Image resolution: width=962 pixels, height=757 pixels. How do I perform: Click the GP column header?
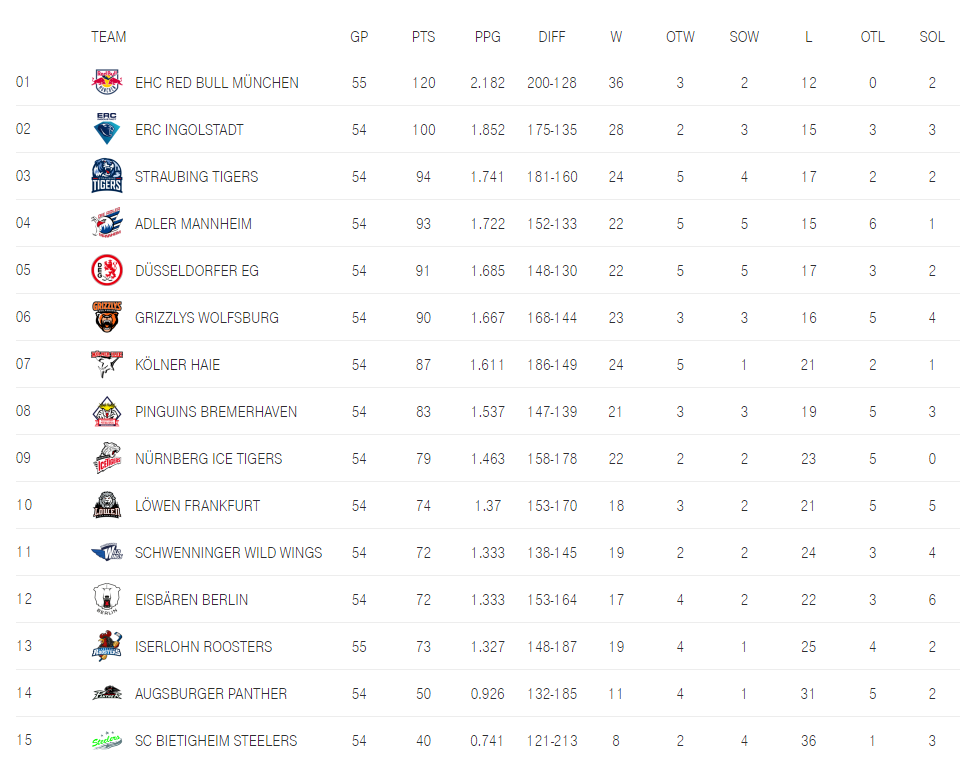(359, 37)
